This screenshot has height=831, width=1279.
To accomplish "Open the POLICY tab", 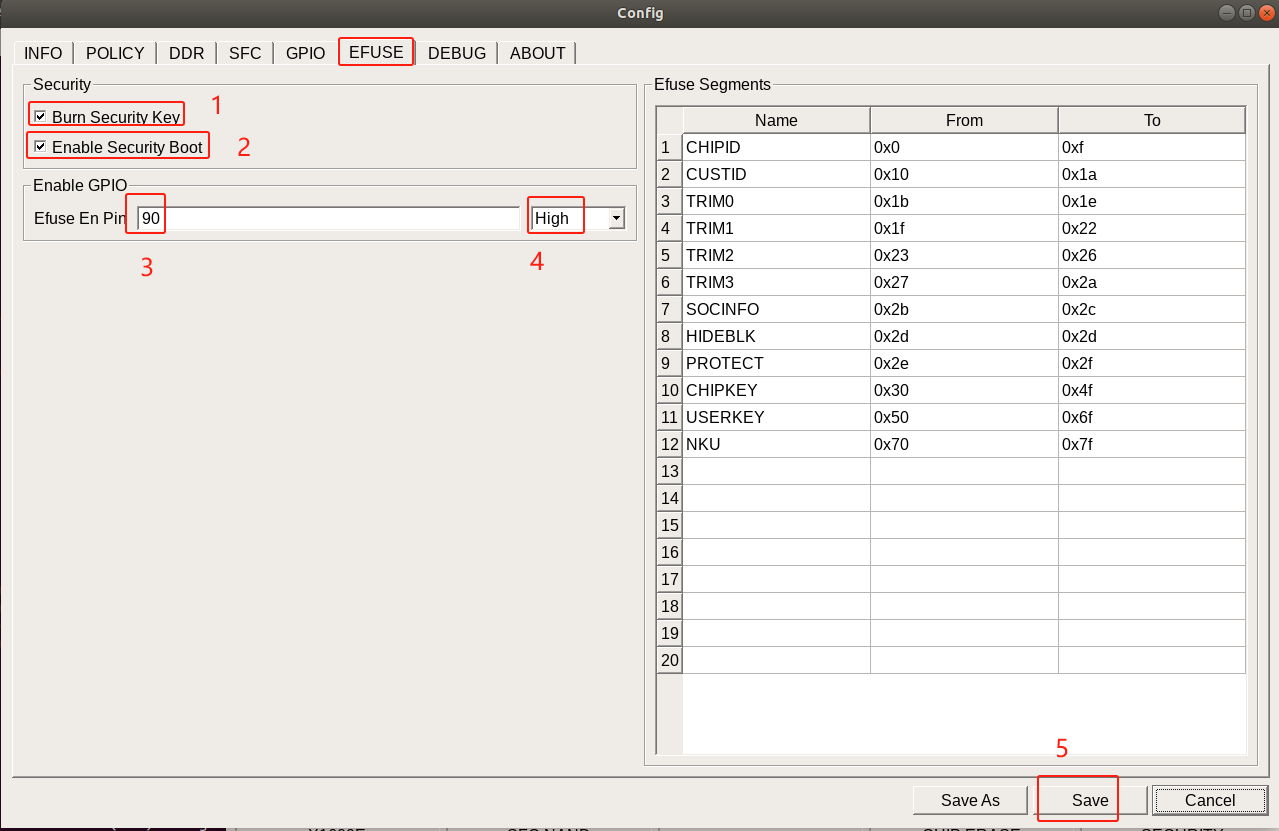I will pos(115,53).
